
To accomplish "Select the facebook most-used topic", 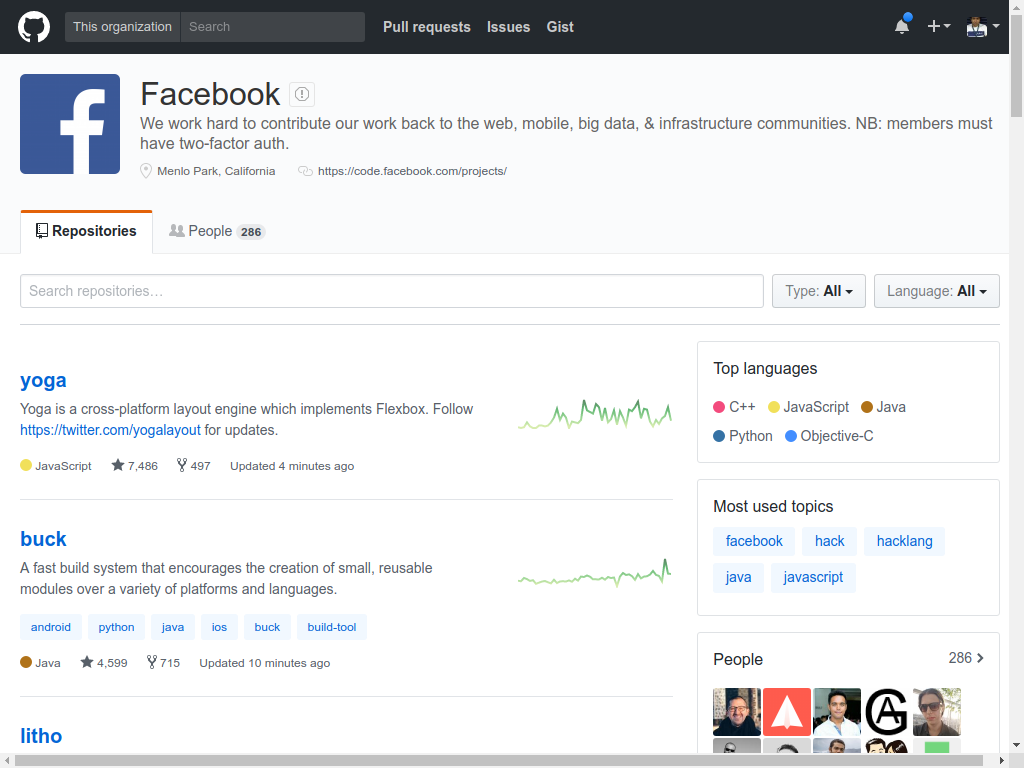I will [x=754, y=541].
